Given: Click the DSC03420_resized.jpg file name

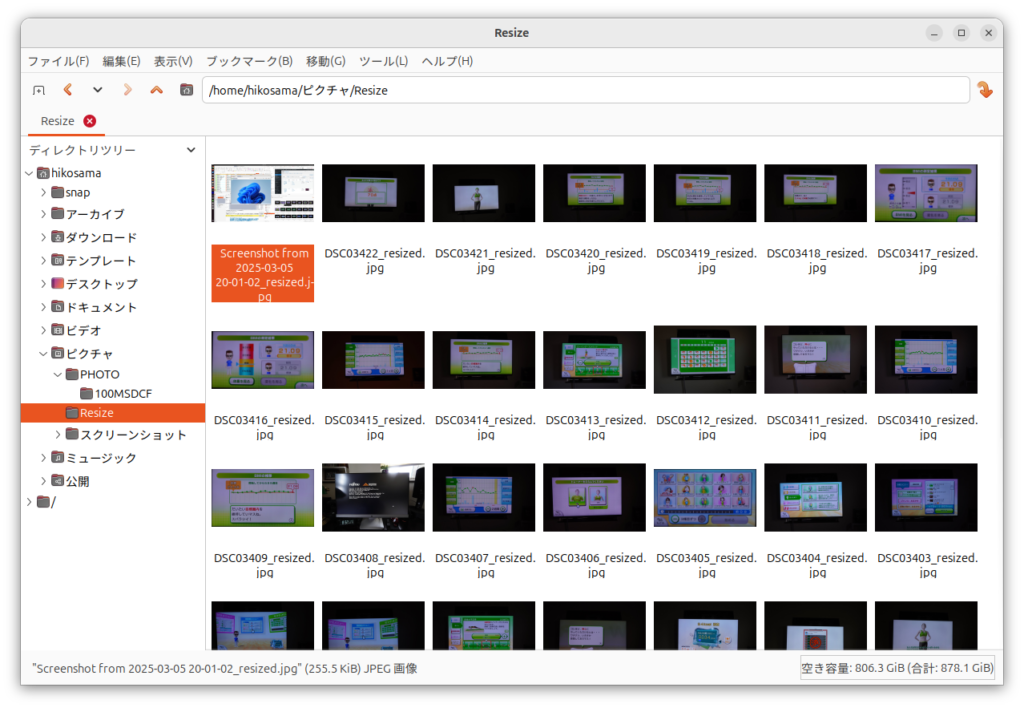Looking at the screenshot, I should [x=596, y=261].
